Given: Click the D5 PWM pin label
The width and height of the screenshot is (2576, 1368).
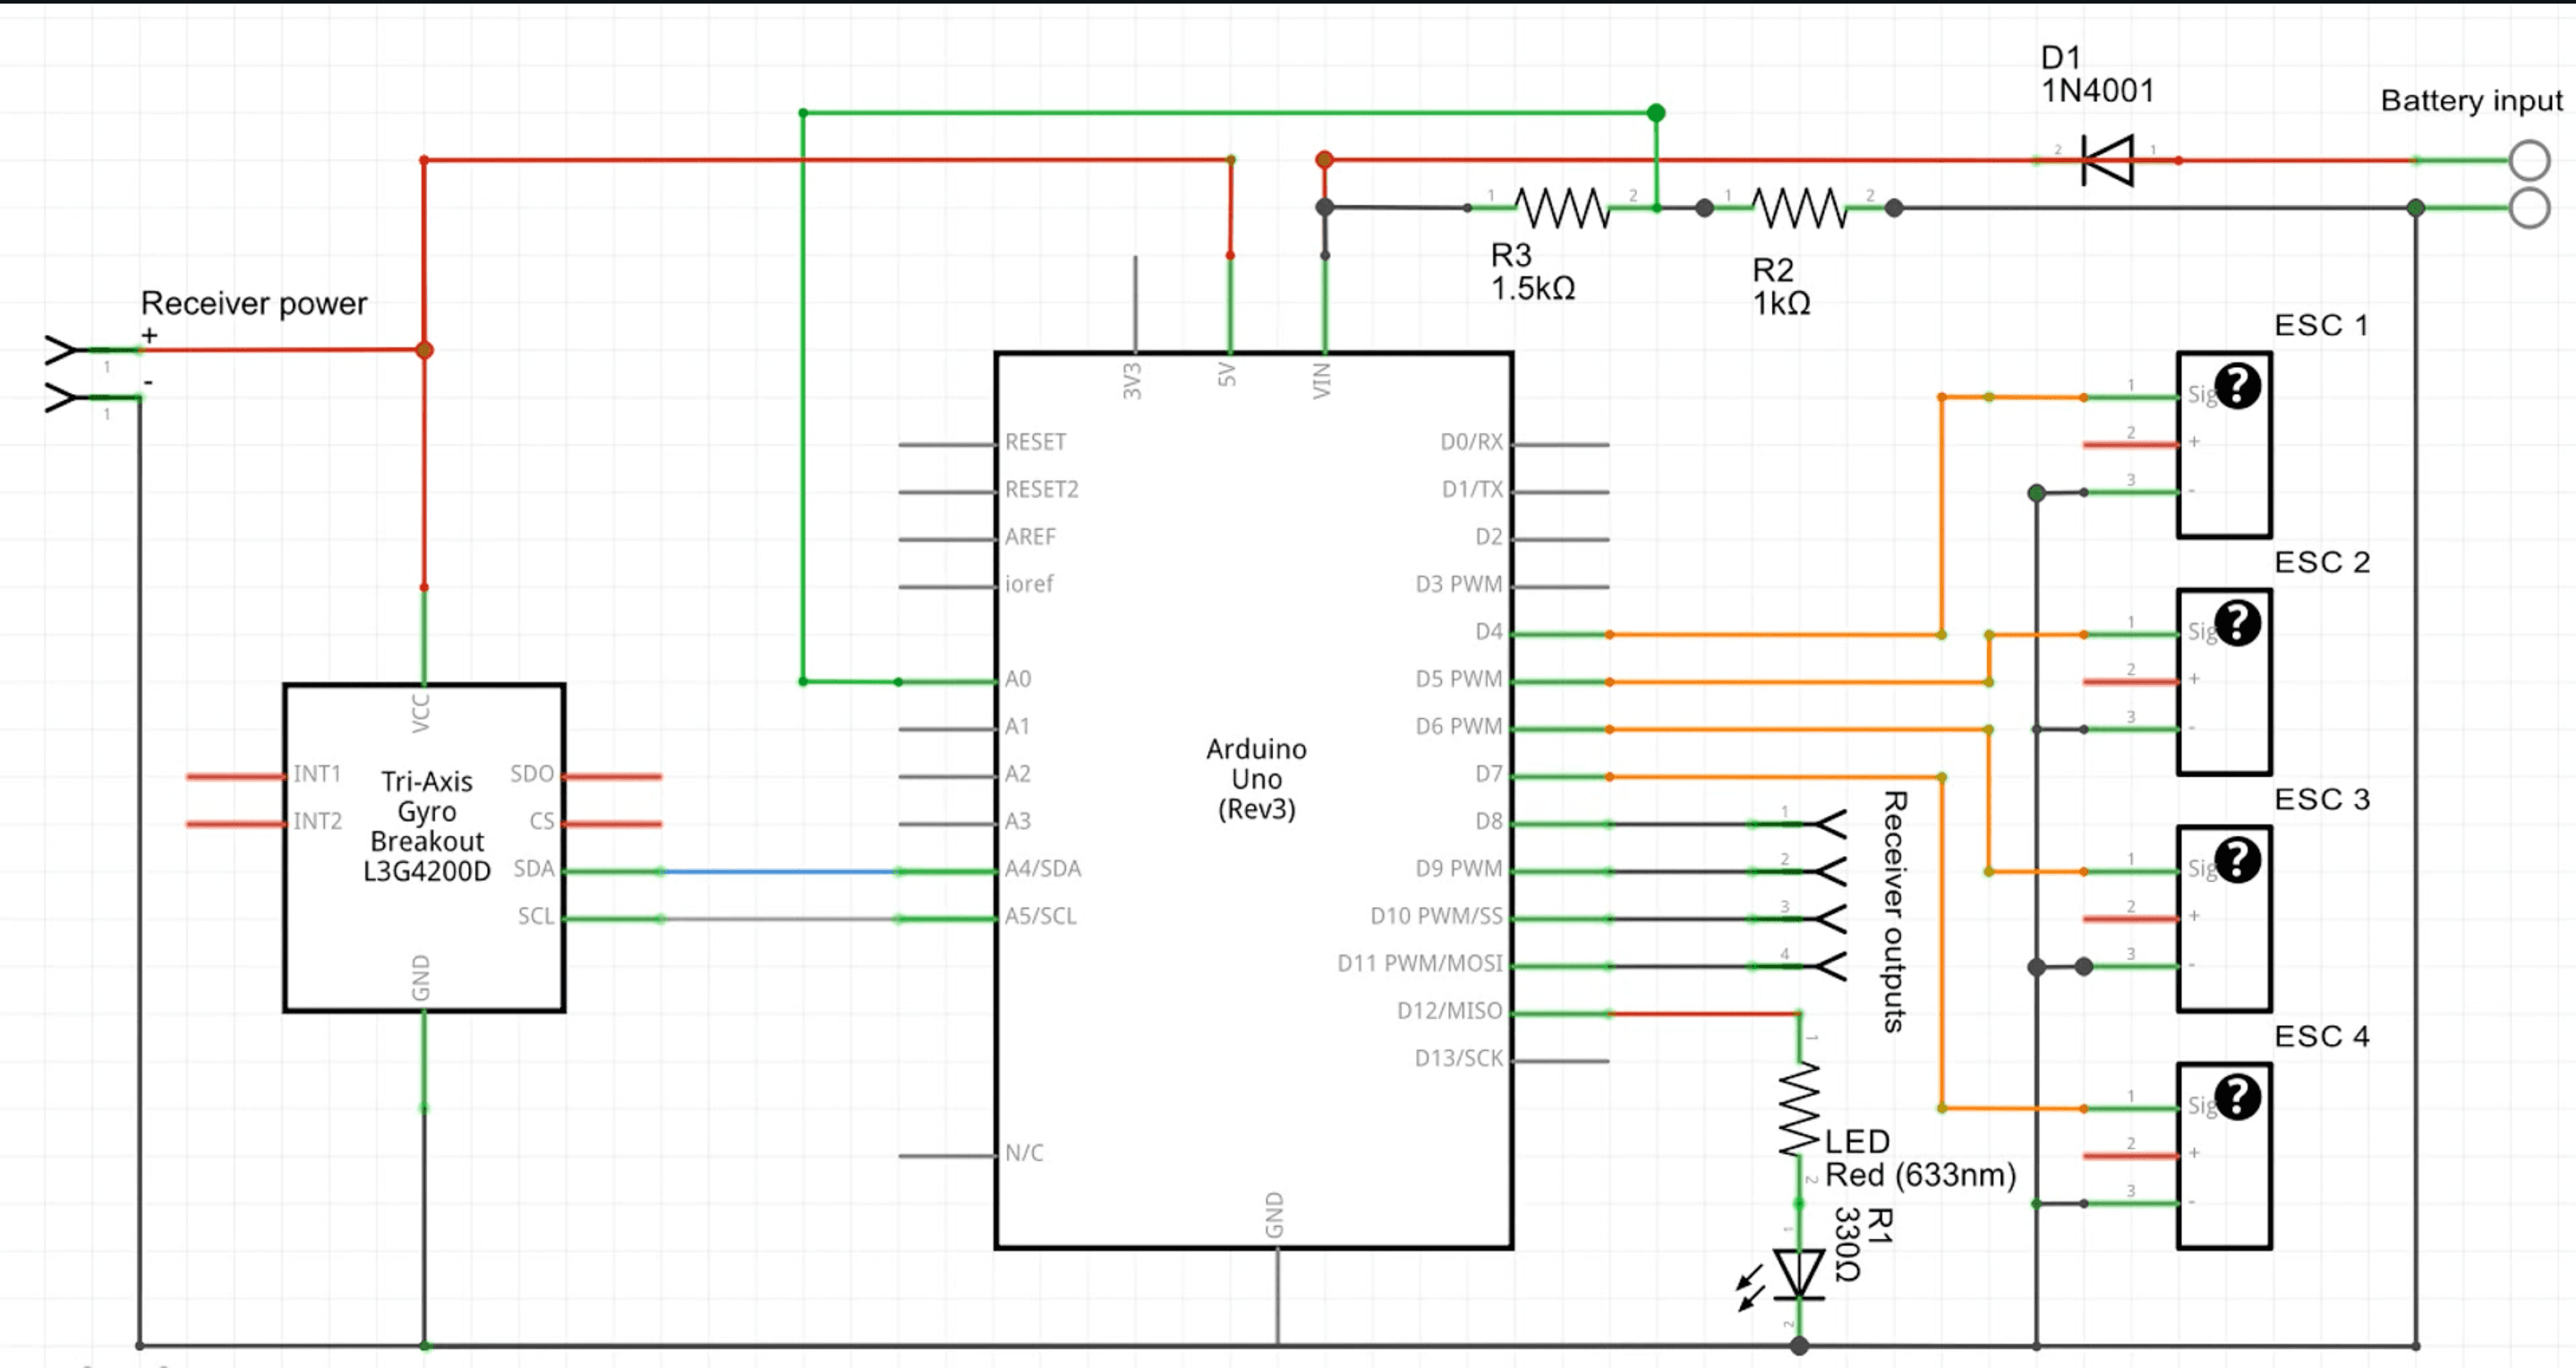Looking at the screenshot, I should pos(1459,680).
